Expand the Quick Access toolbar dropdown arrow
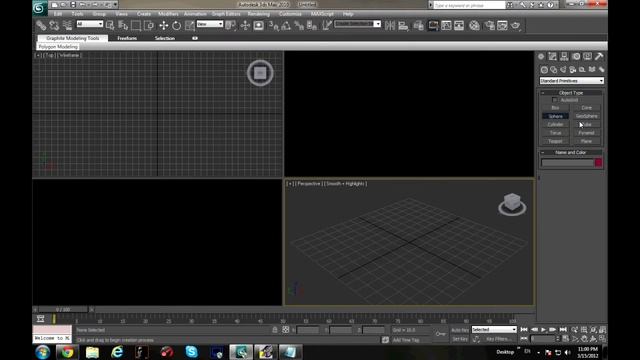 [x=116, y=4]
